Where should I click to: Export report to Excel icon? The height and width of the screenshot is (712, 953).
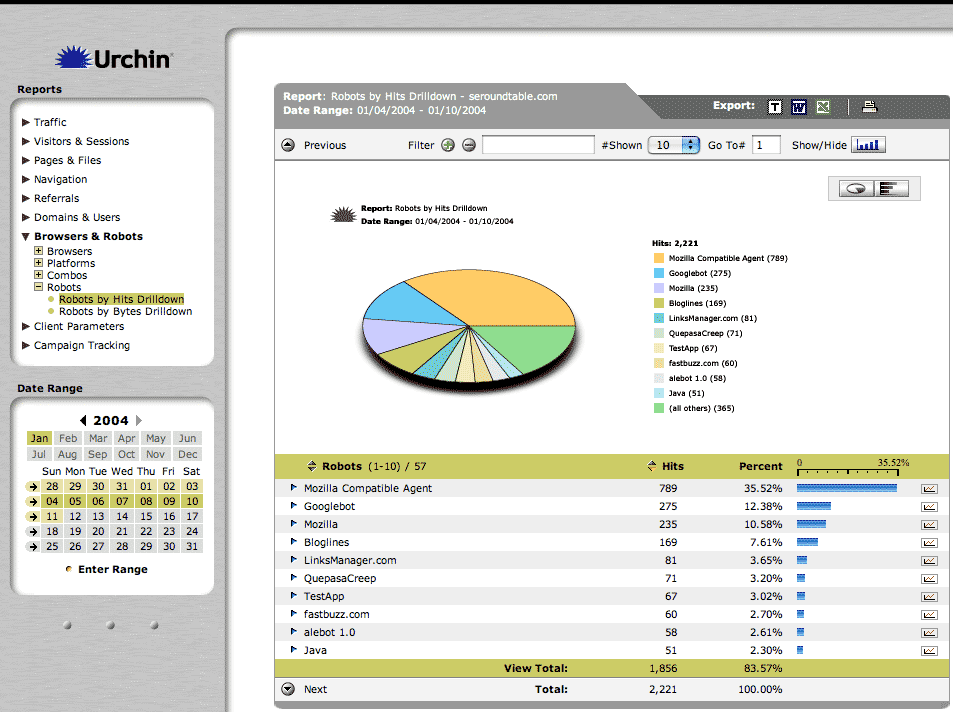tap(823, 107)
